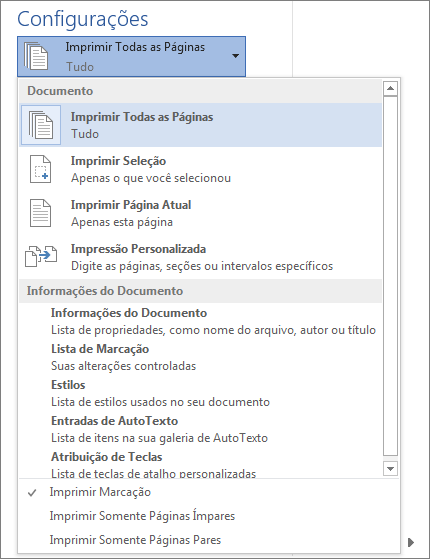Enable Imprimir Somente Páginas Pares
Screen dimensions: 430x559
pos(209,540)
